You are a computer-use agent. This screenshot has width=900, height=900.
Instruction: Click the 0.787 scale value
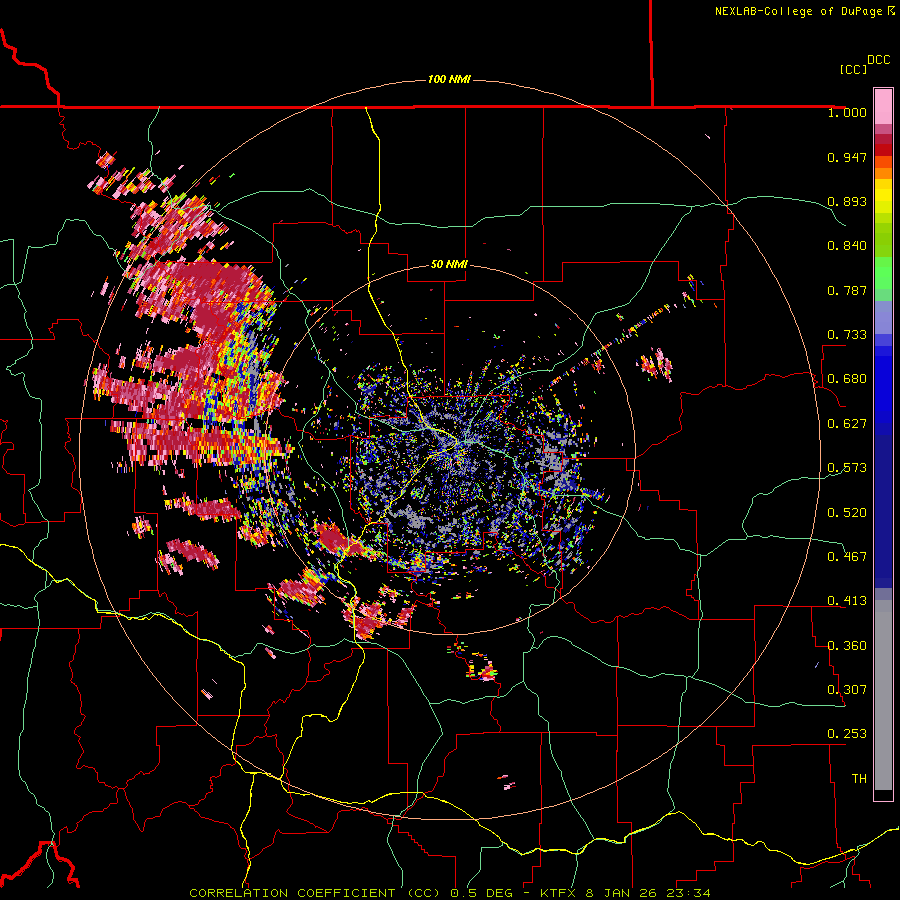point(847,290)
